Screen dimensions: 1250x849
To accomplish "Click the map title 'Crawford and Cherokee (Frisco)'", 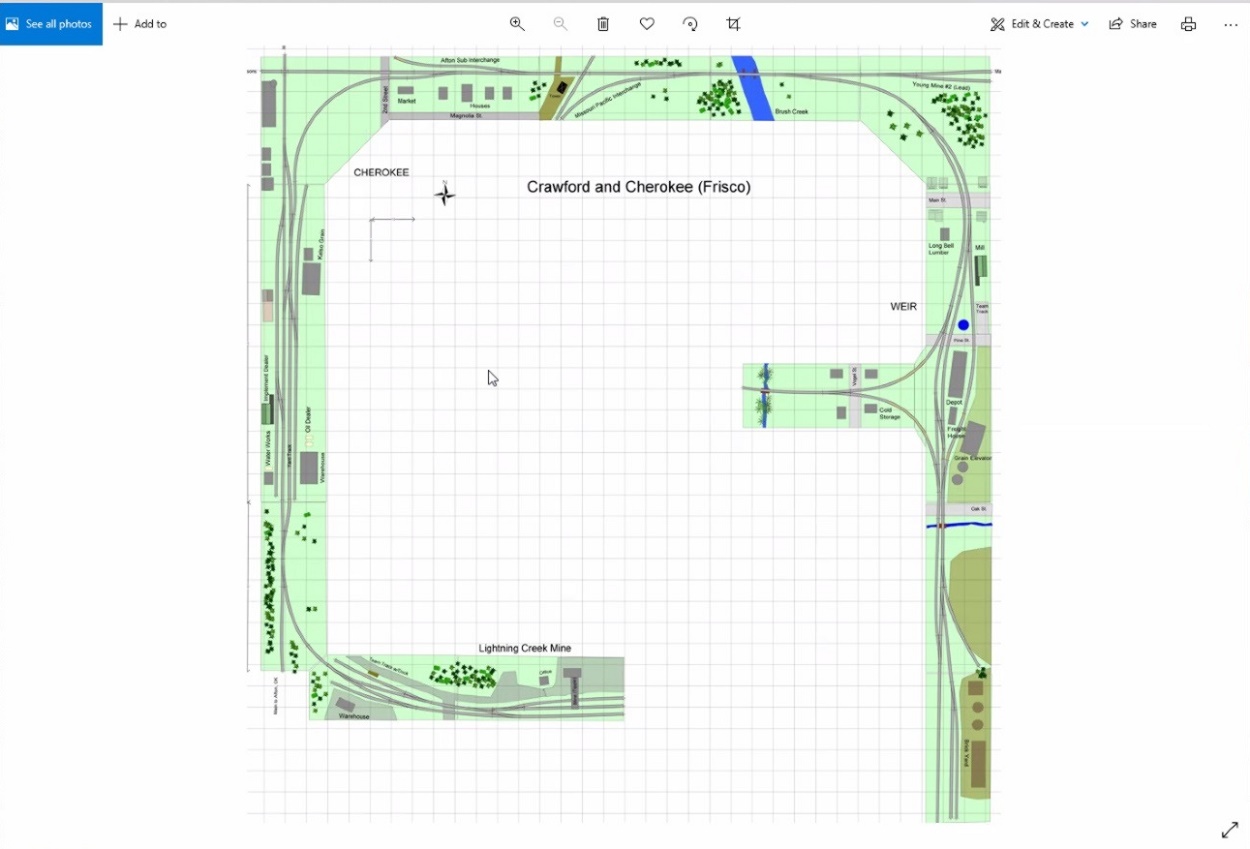I will click(x=638, y=187).
